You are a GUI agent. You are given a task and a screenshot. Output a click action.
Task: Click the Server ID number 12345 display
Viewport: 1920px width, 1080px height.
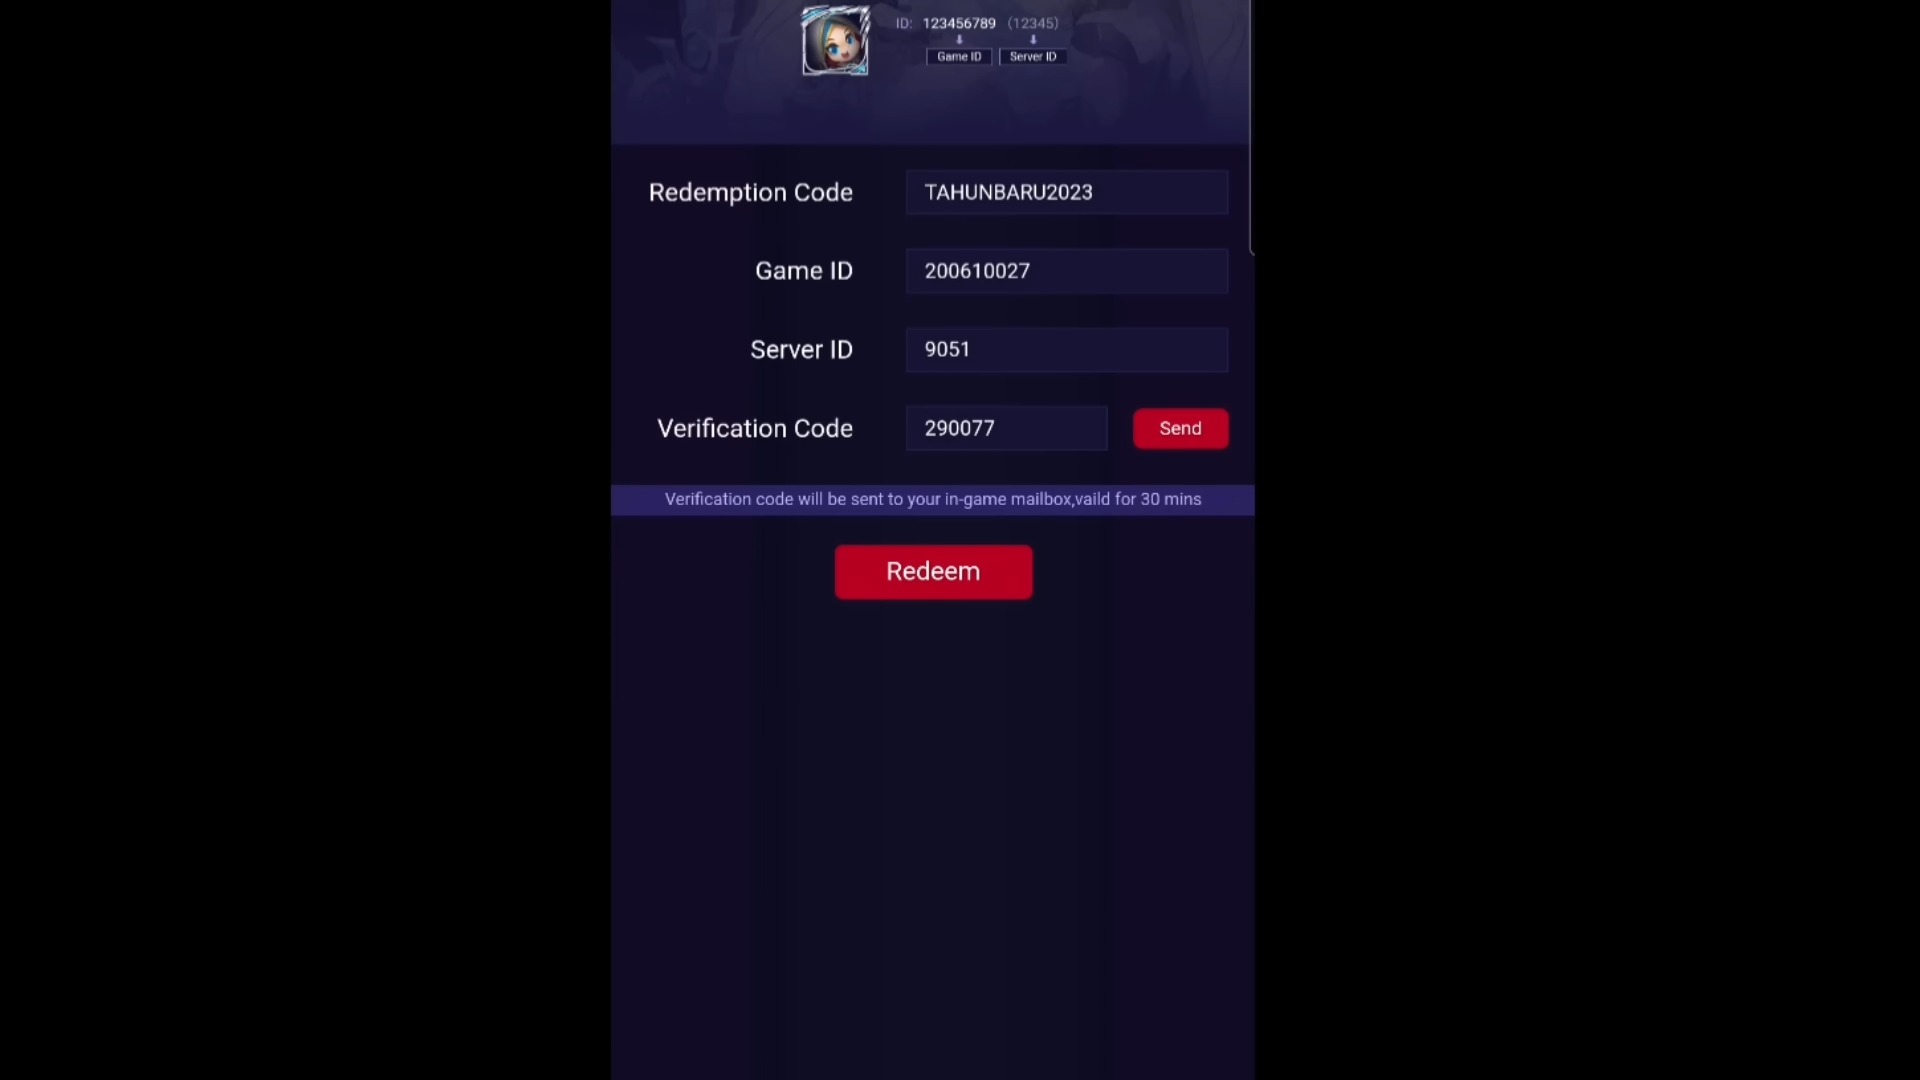pyautogui.click(x=1034, y=22)
